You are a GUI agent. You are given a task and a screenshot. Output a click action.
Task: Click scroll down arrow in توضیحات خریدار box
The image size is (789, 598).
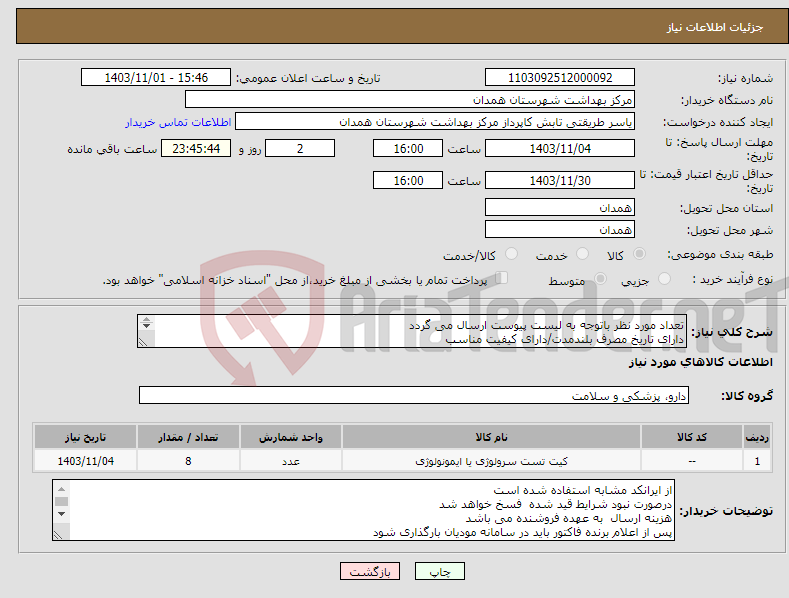click(61, 514)
